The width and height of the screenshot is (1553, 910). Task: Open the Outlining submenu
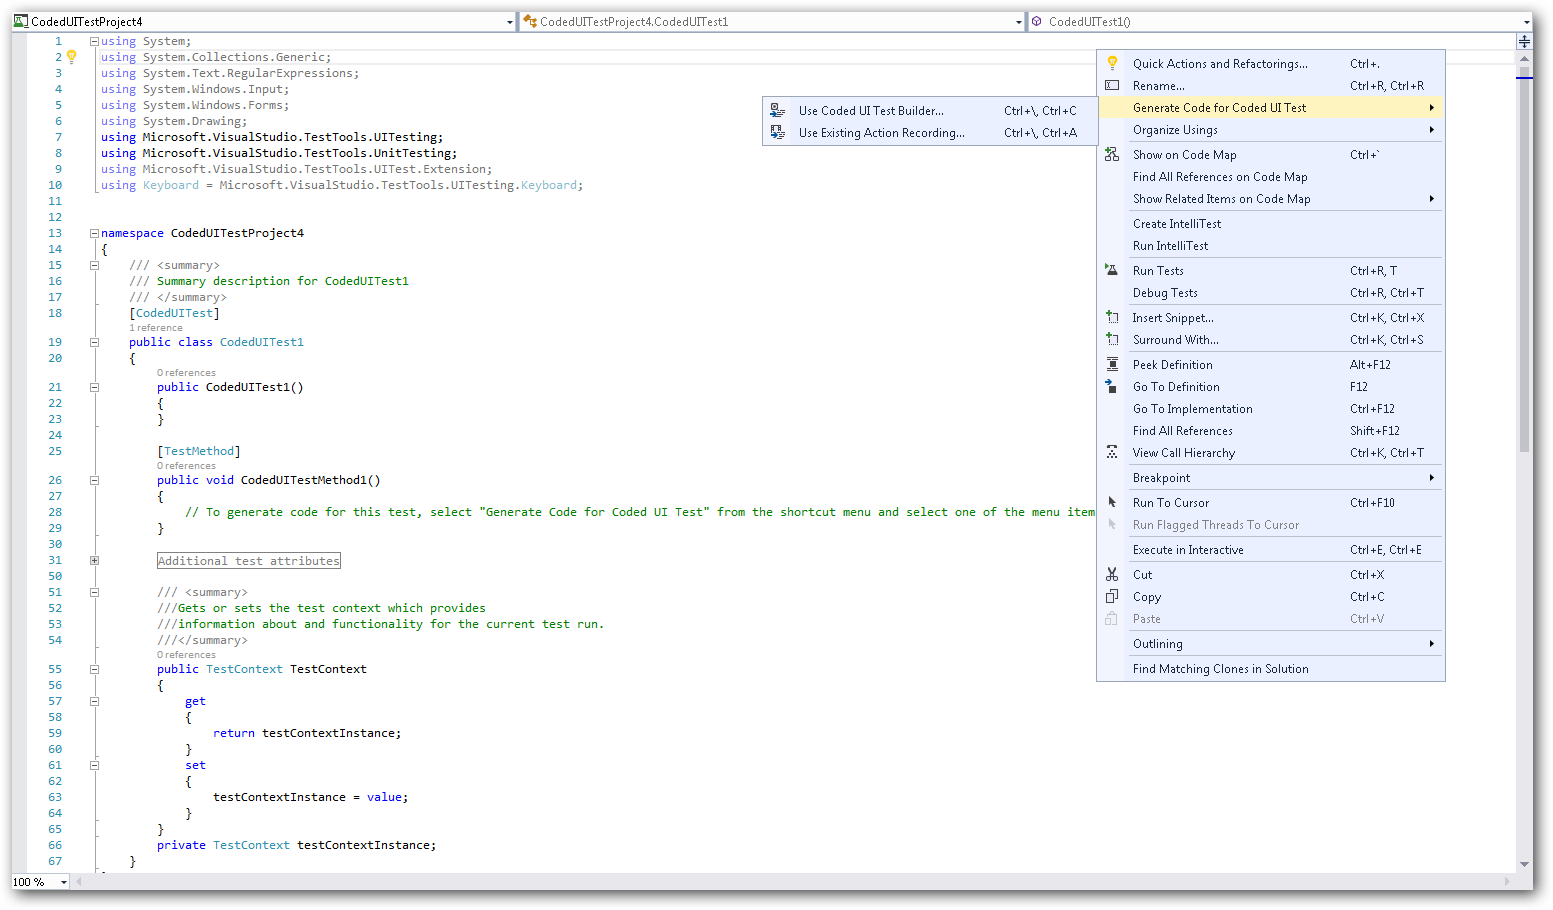[x=1271, y=643]
